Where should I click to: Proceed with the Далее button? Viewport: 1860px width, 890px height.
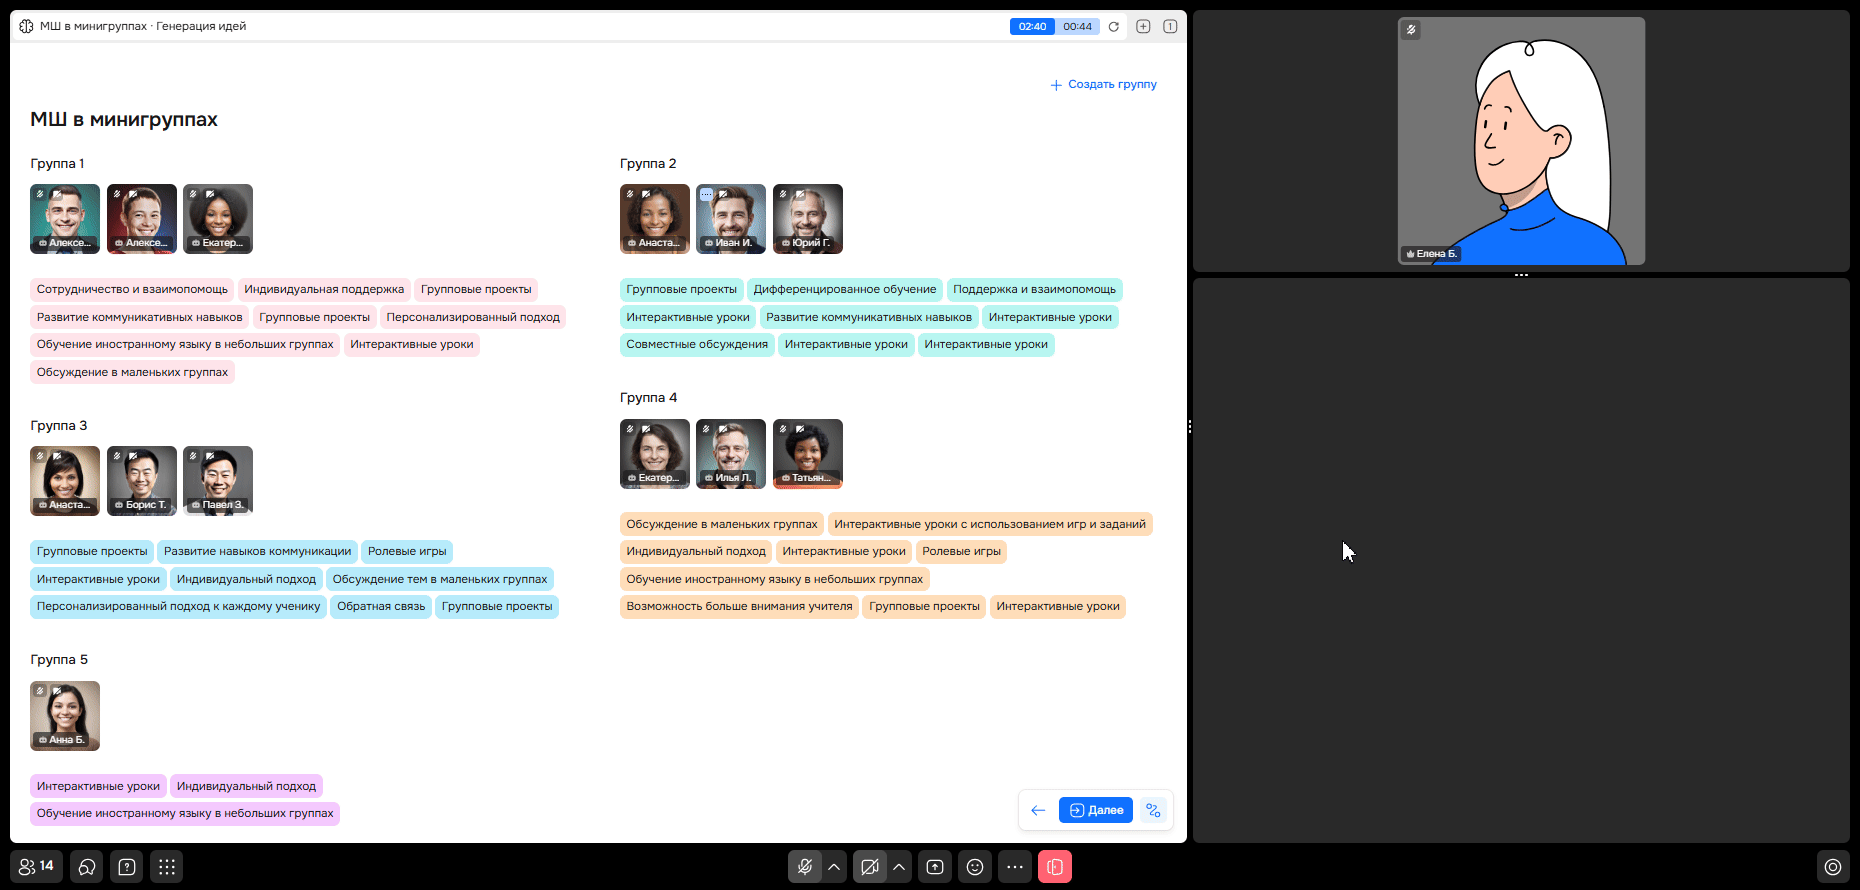point(1096,810)
